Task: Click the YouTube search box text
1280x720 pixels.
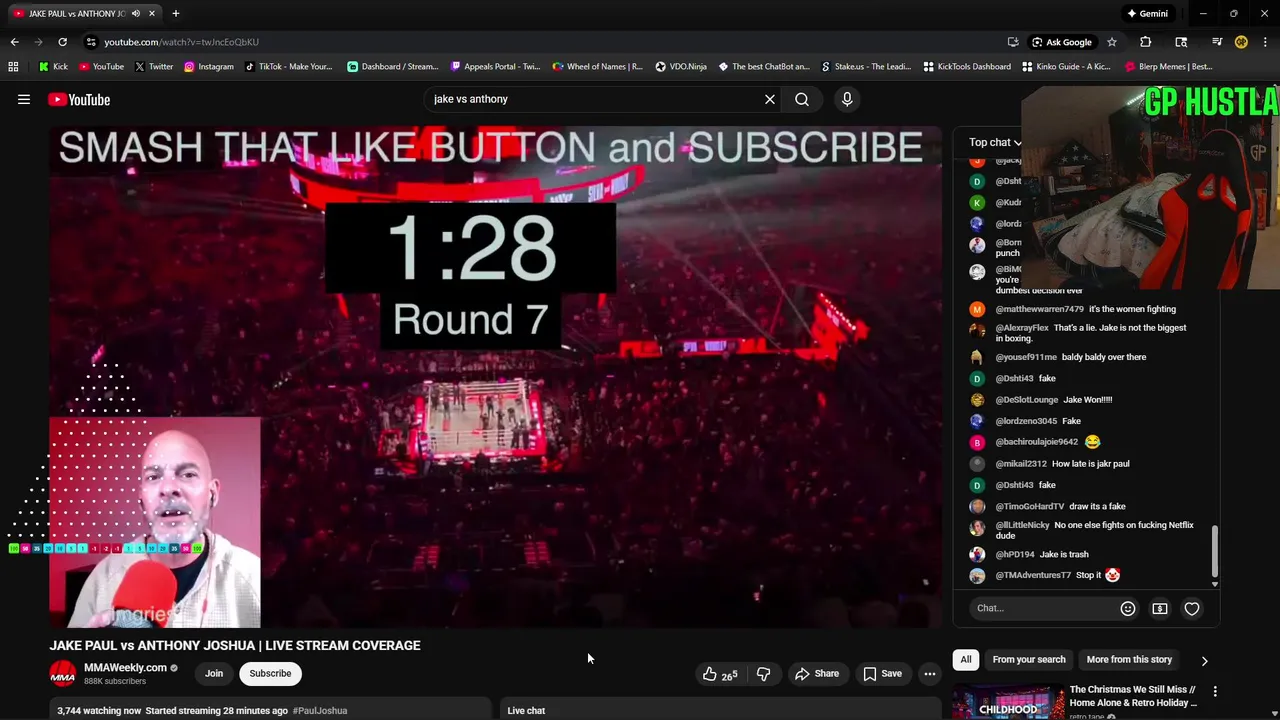Action: (x=471, y=99)
